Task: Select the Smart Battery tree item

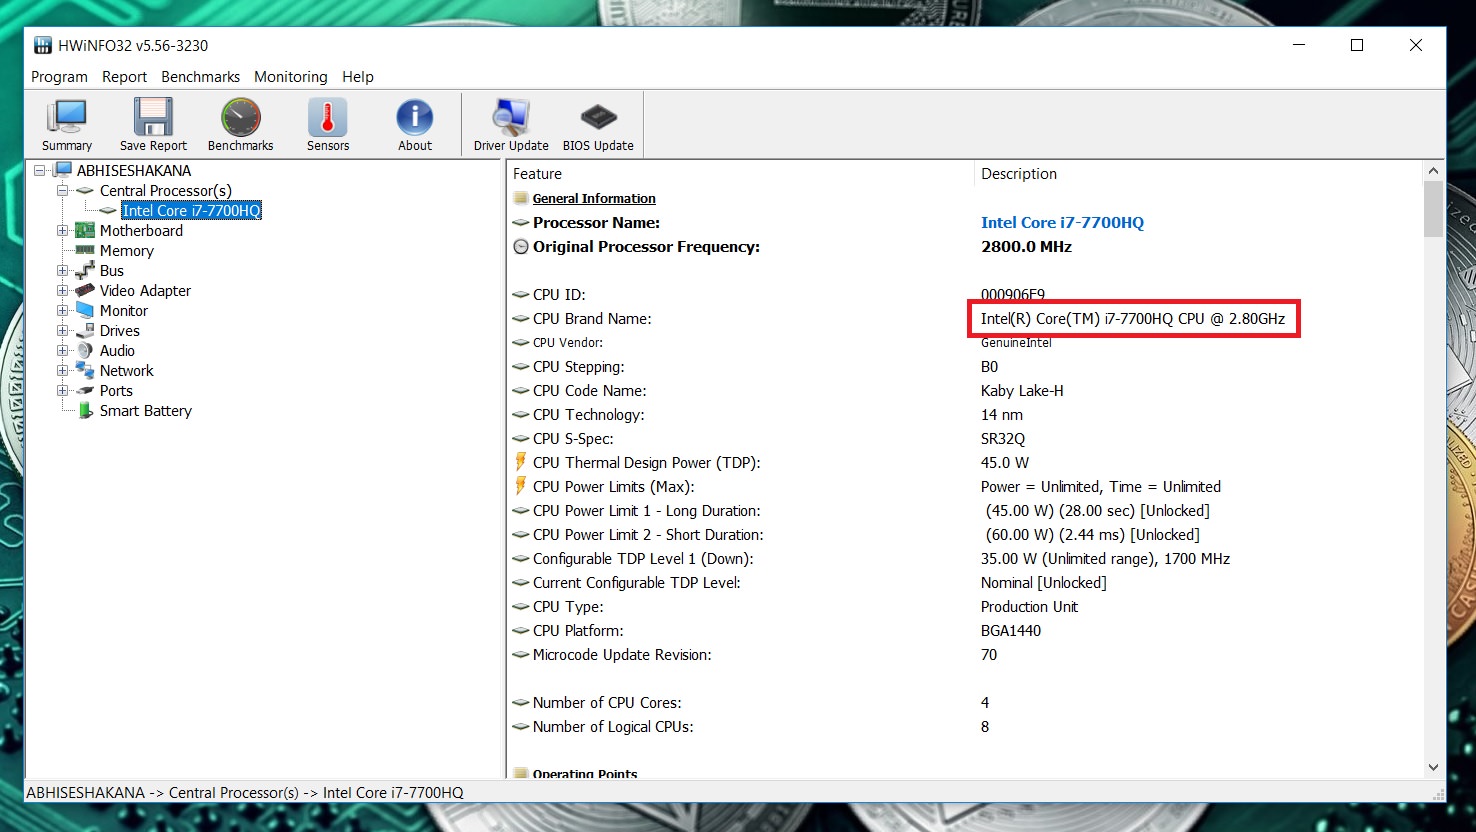Action: tap(145, 411)
